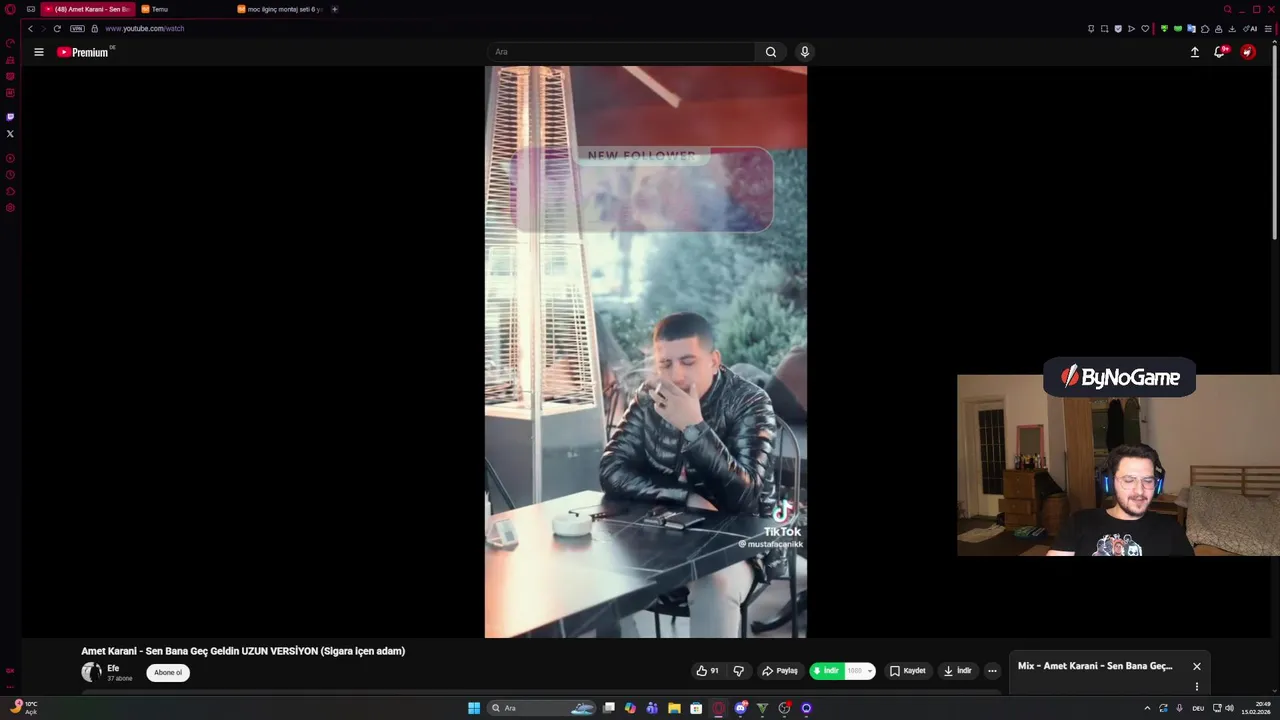Open the browser extensions cube icon
1280x720 pixels.
[x=1205, y=29]
